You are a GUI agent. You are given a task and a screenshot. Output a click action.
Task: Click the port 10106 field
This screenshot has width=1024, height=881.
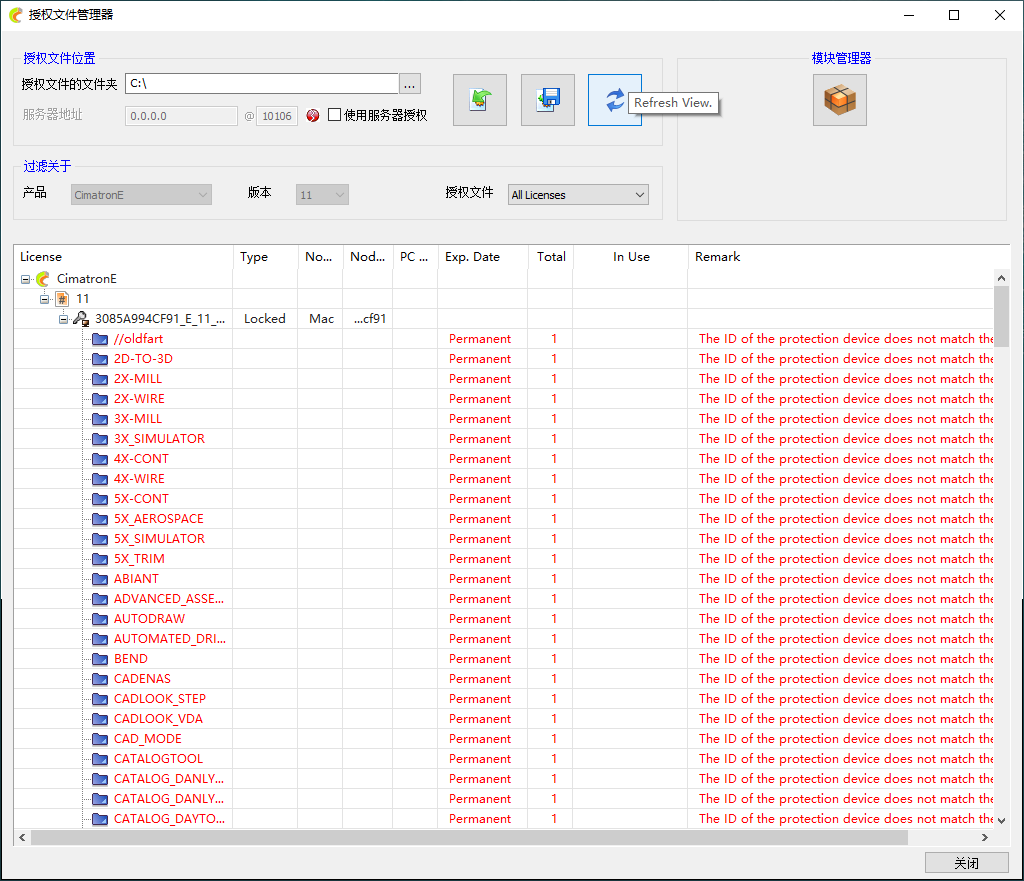point(277,116)
